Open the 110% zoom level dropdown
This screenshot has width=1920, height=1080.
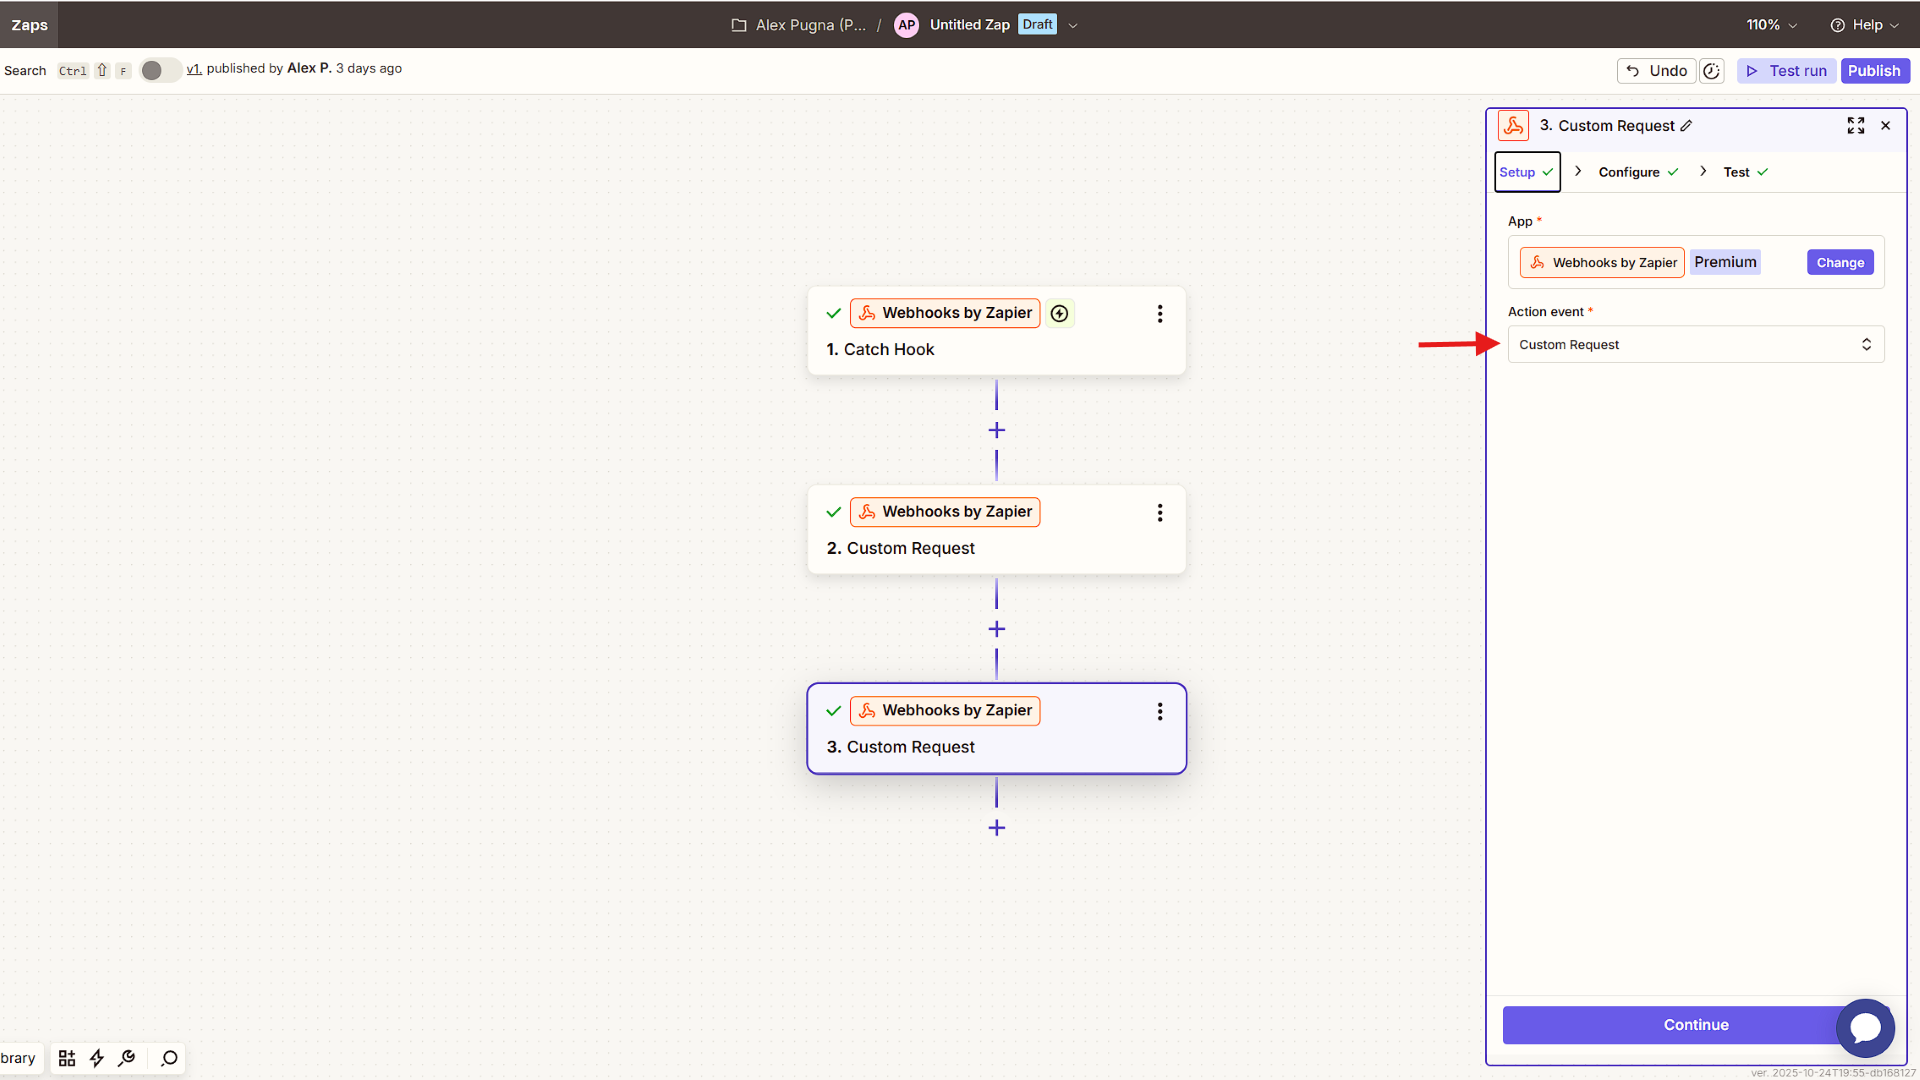coord(1770,24)
